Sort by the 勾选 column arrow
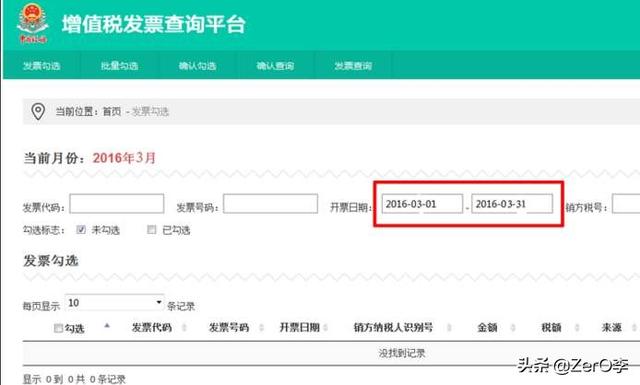The width and height of the screenshot is (640, 385). pyautogui.click(x=107, y=325)
